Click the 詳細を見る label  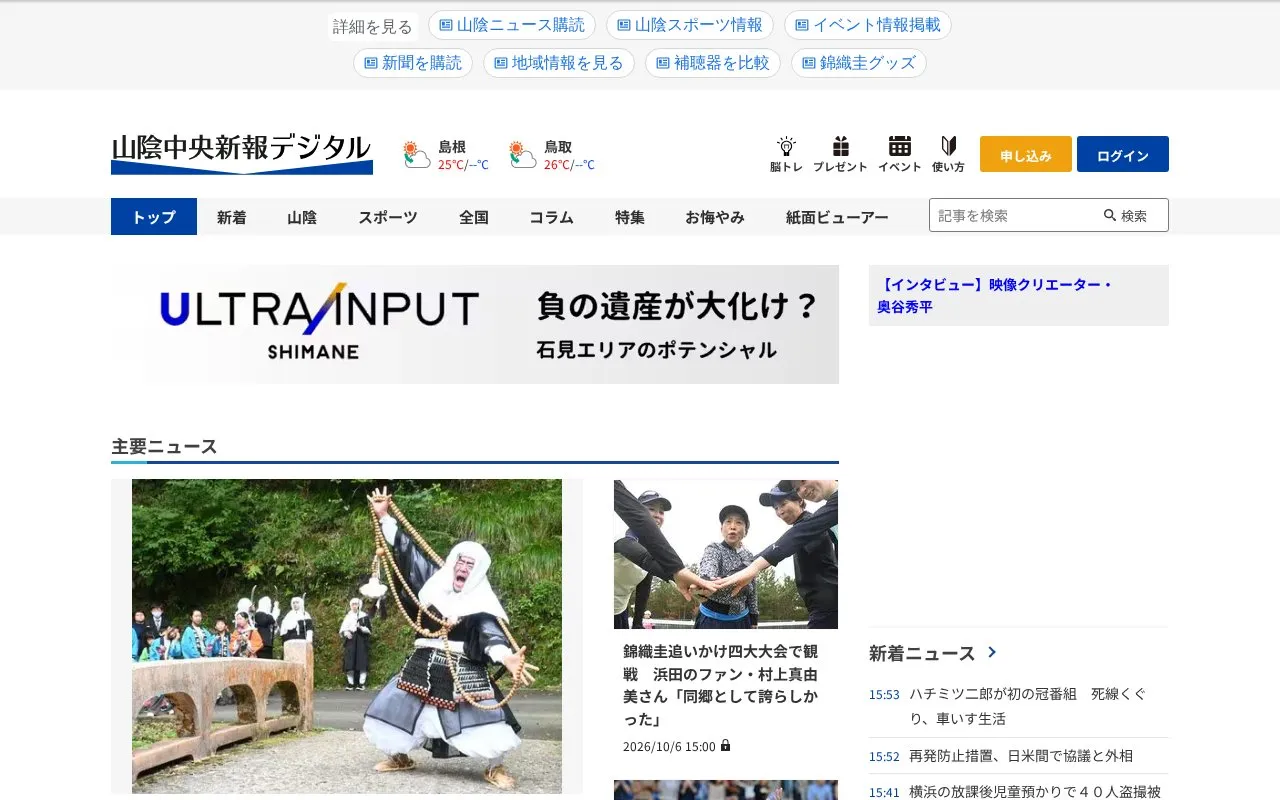pos(372,27)
